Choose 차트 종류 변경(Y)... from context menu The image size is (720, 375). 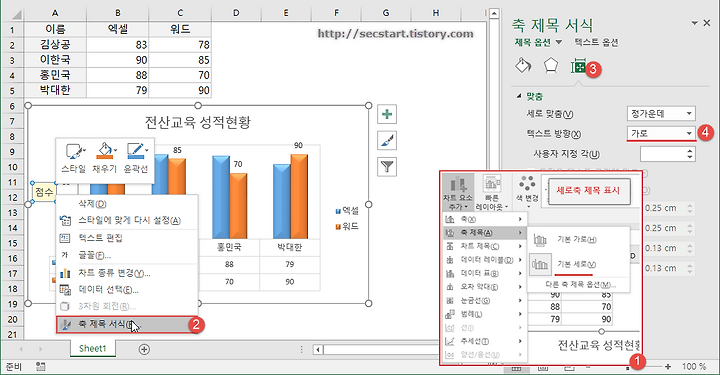pos(127,273)
